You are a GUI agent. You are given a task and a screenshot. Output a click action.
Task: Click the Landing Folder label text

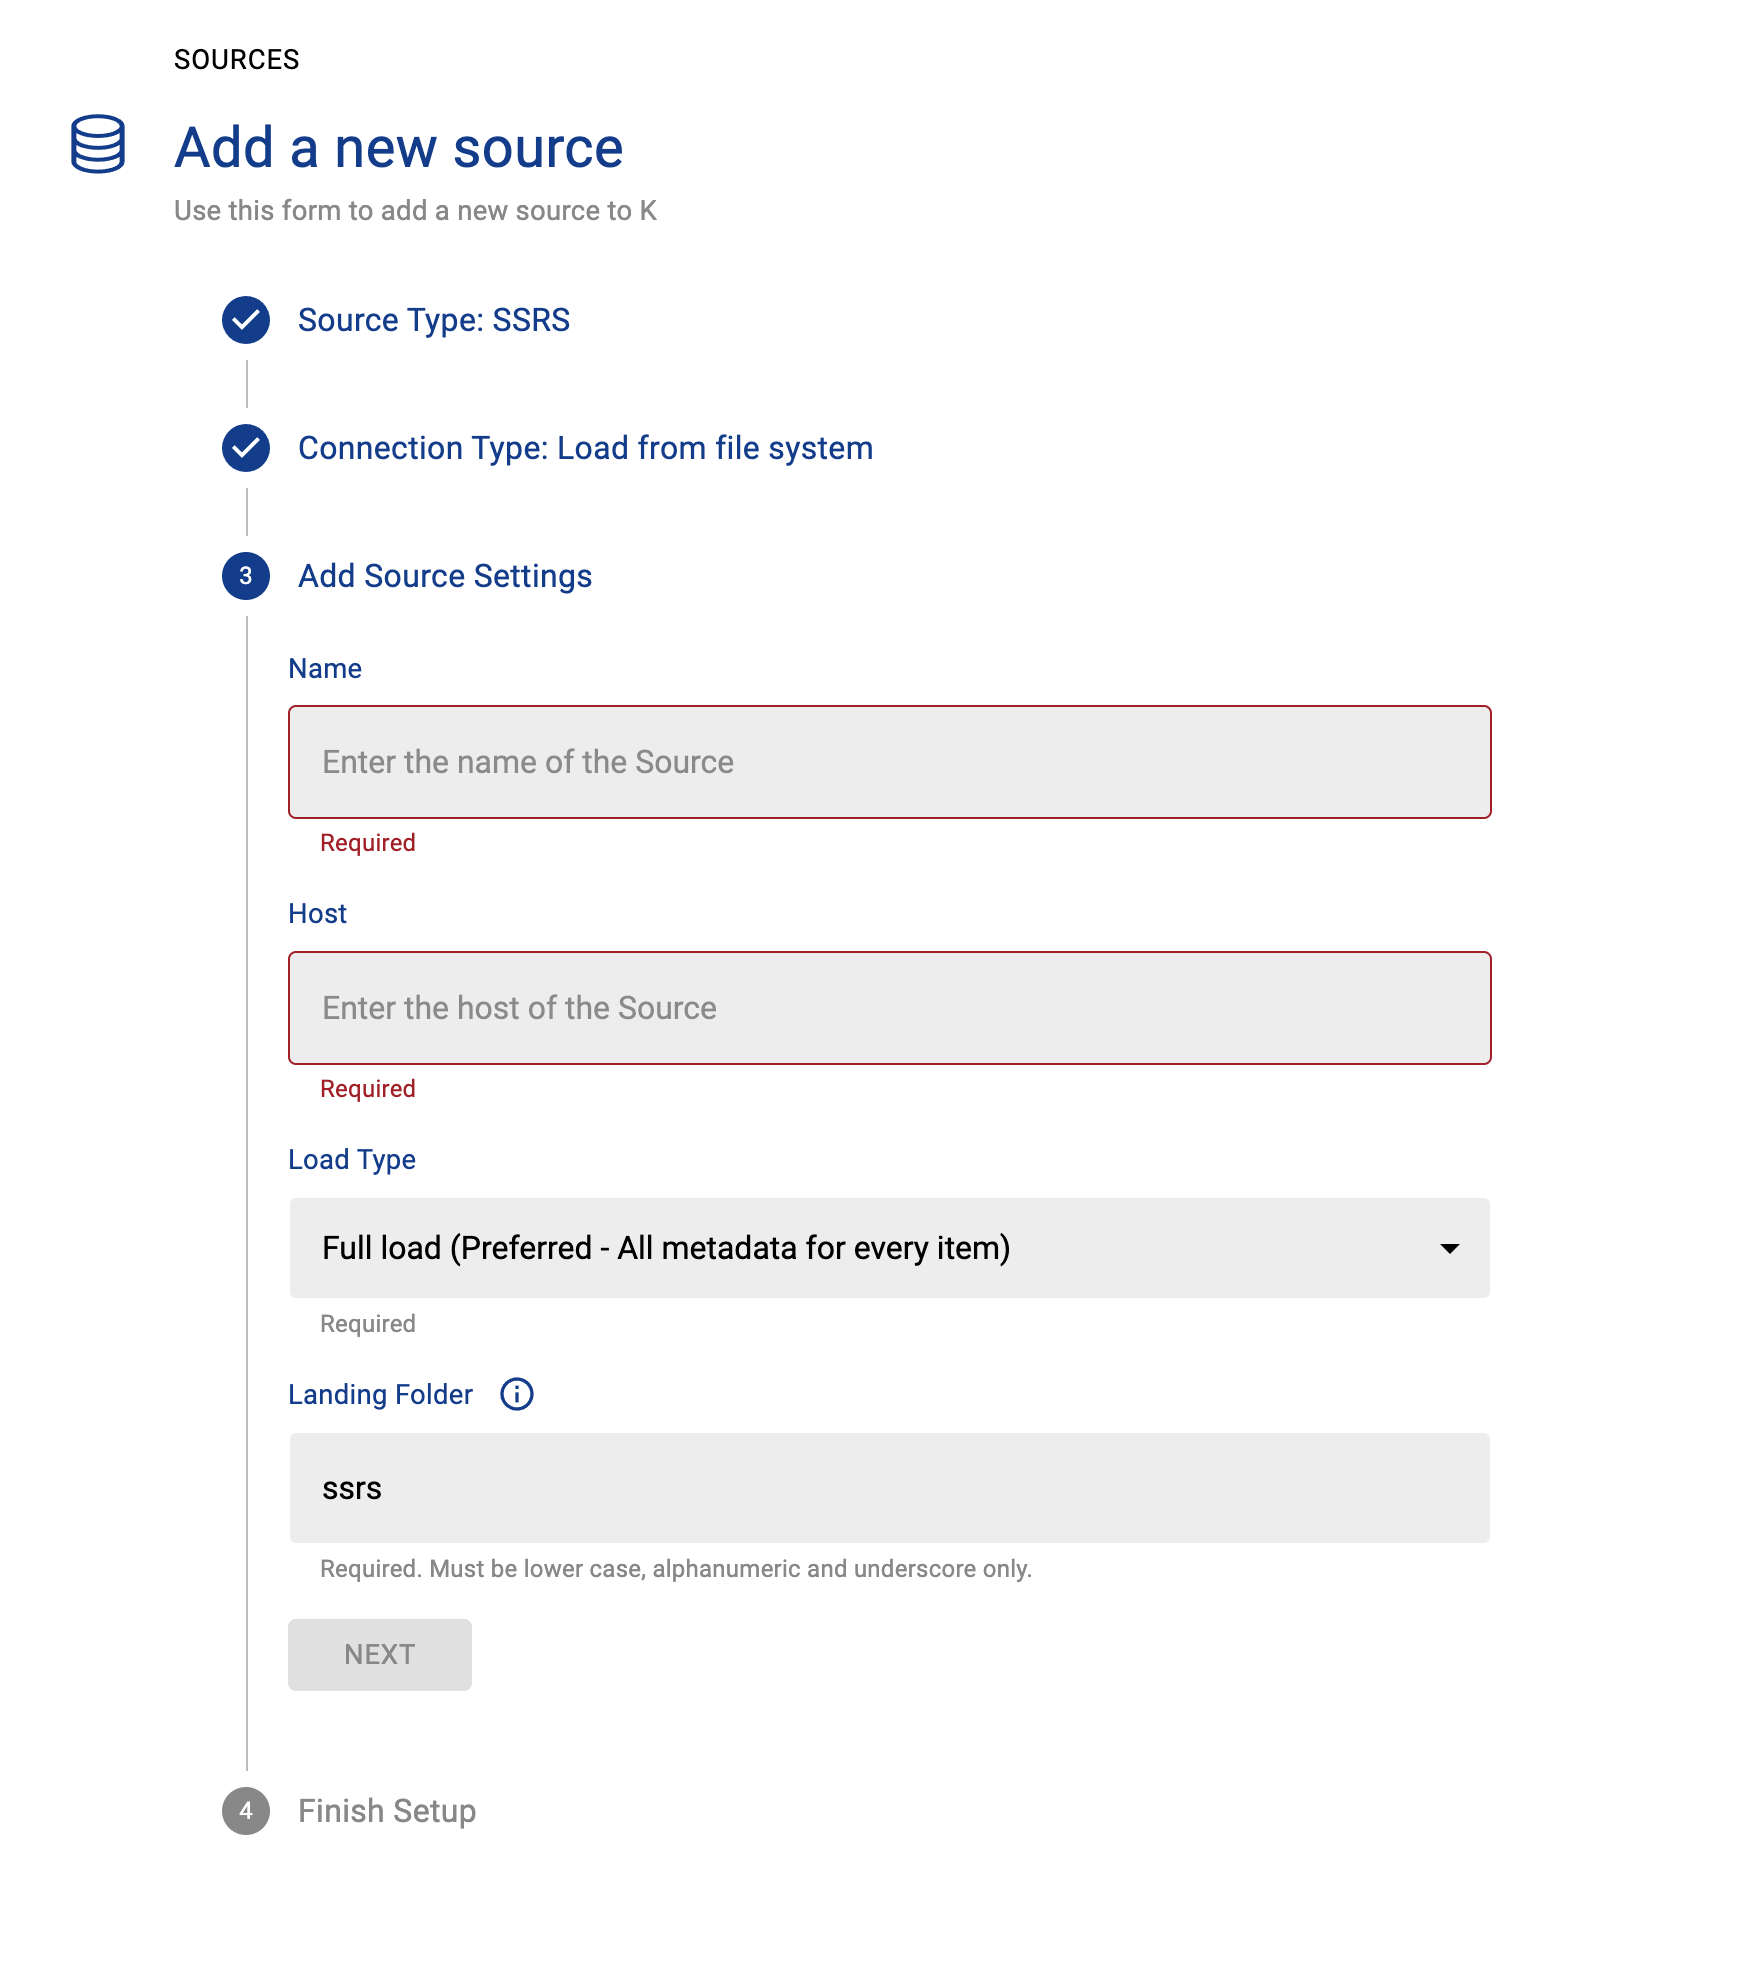click(x=380, y=1394)
